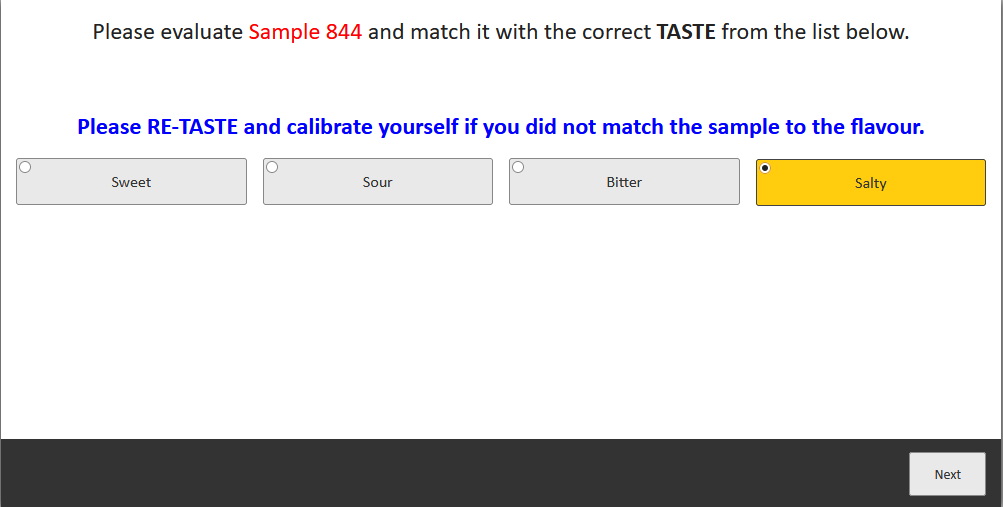Click the word Salty label text

(x=871, y=183)
